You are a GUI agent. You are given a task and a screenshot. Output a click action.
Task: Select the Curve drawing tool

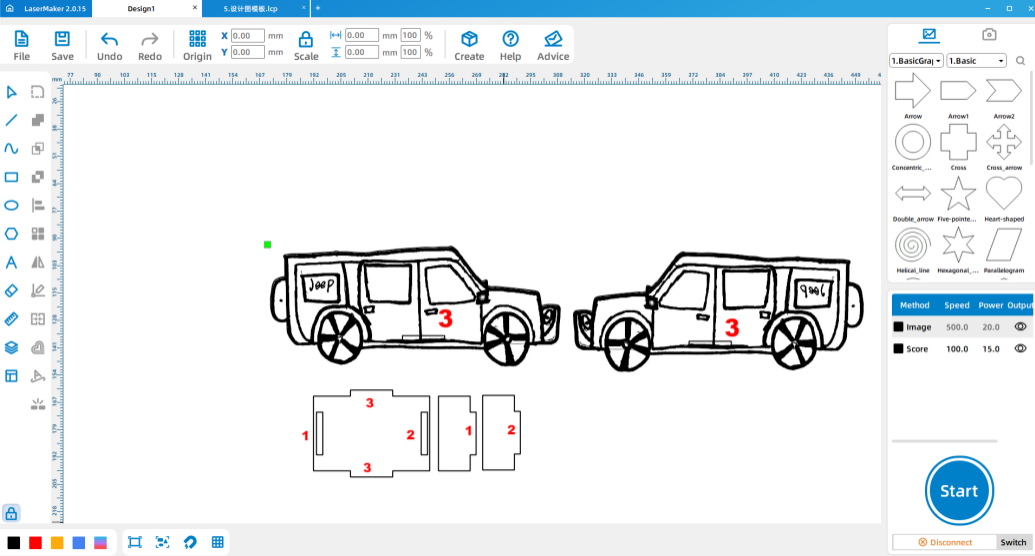[x=11, y=149]
